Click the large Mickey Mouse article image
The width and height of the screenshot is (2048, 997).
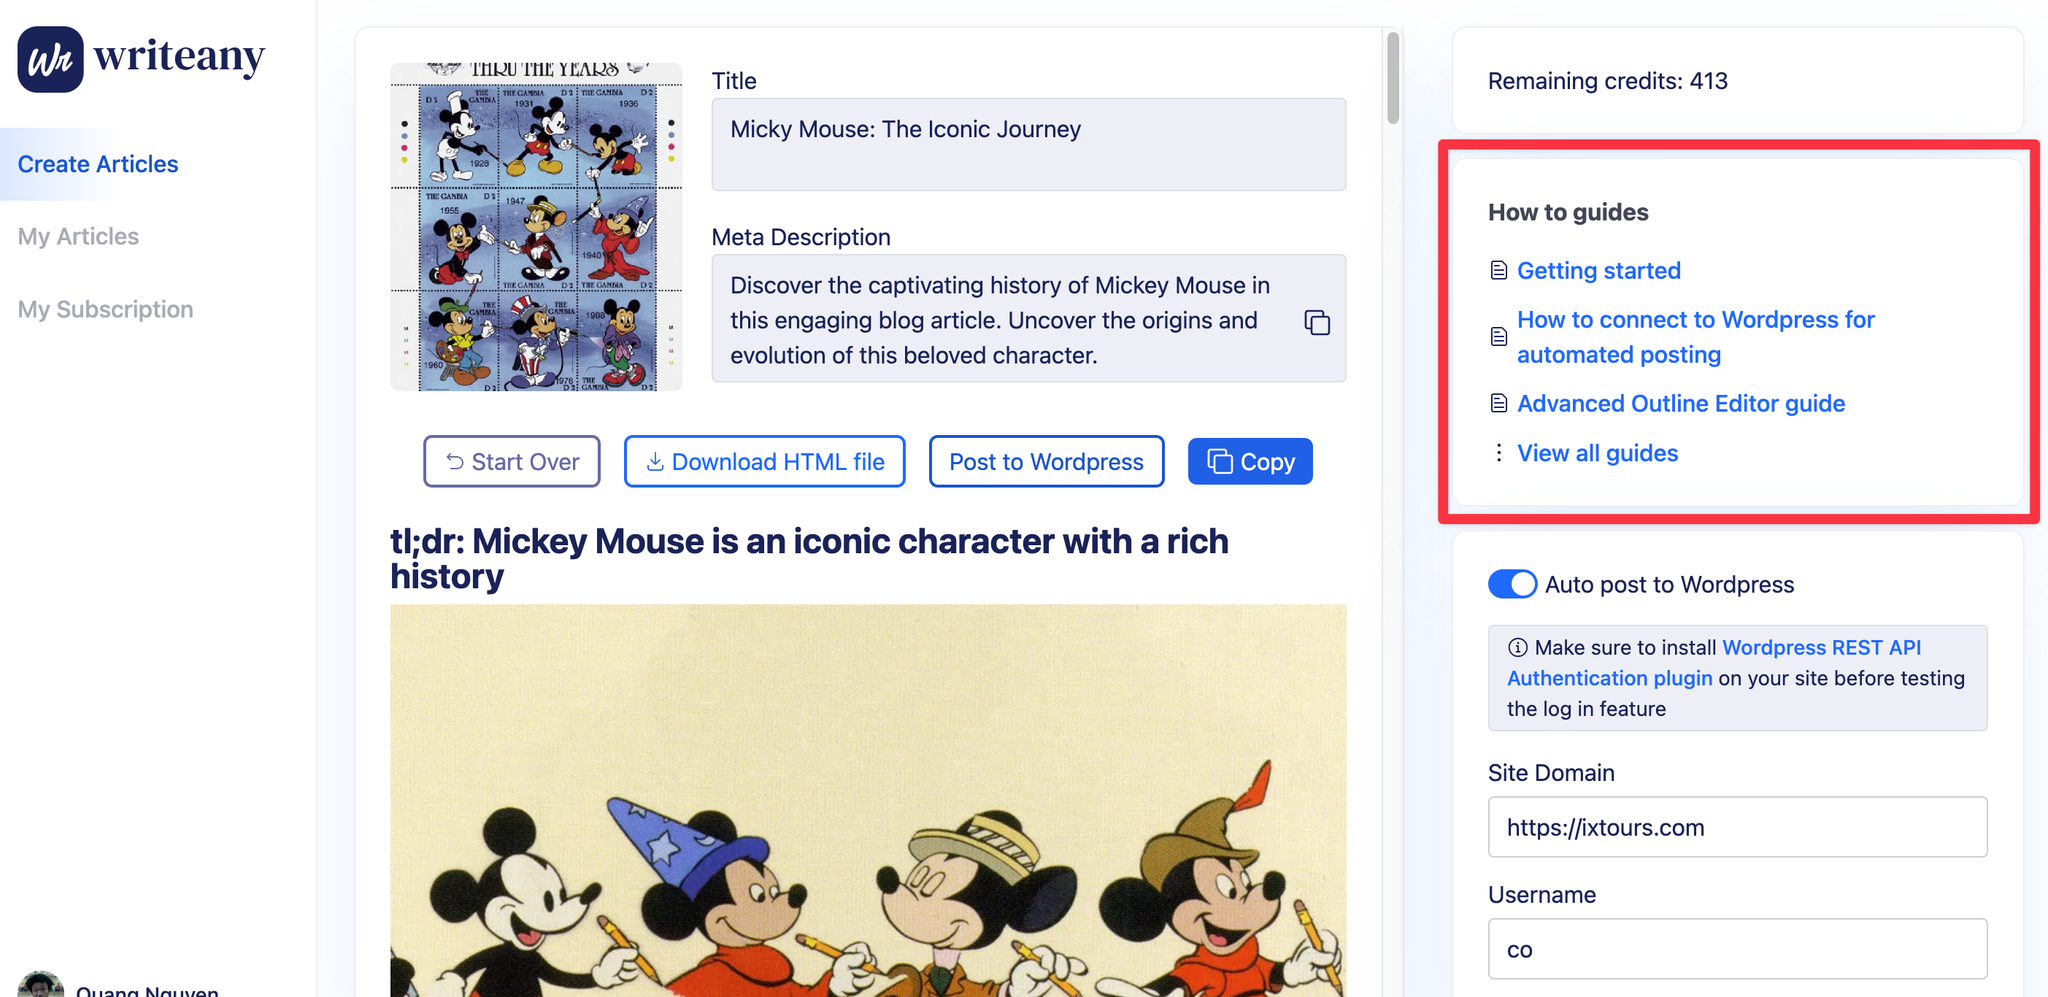pos(868,800)
